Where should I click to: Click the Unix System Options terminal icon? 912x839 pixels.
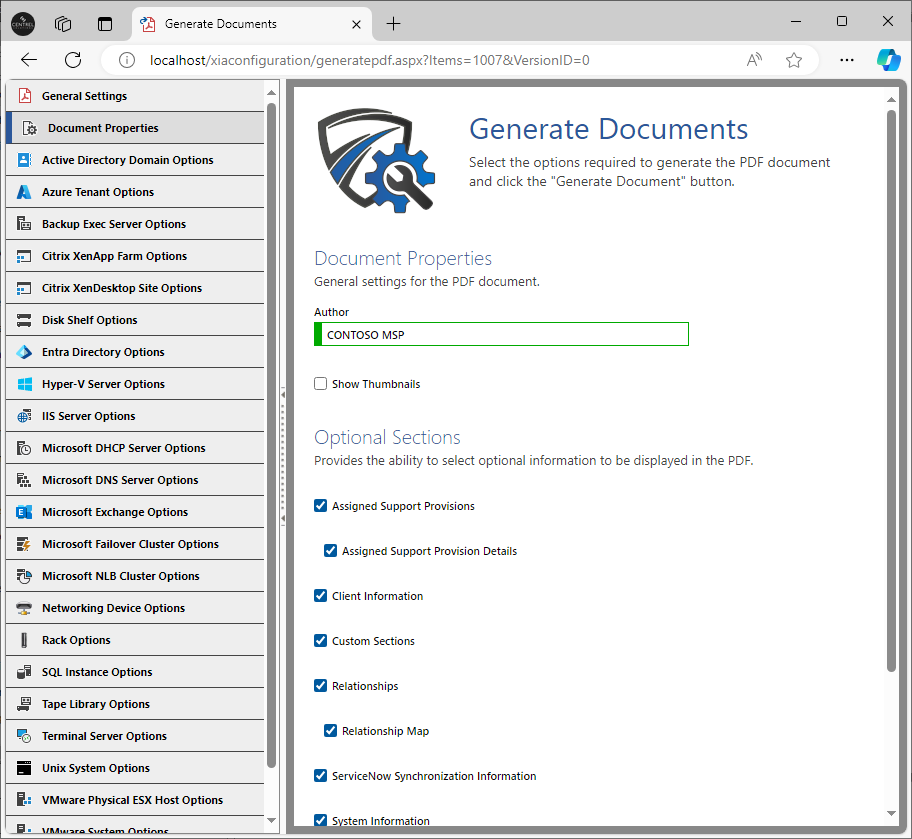coord(24,768)
